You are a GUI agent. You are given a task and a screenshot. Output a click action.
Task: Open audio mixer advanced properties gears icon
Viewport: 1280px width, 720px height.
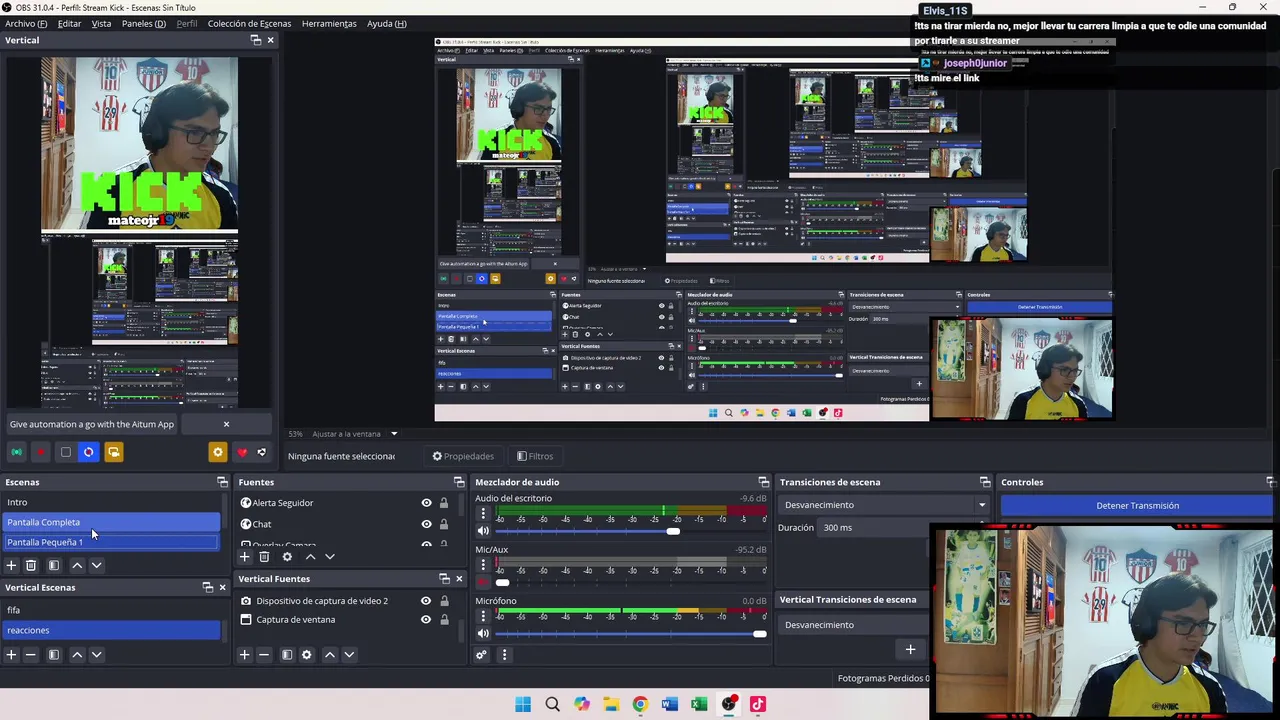coord(481,655)
